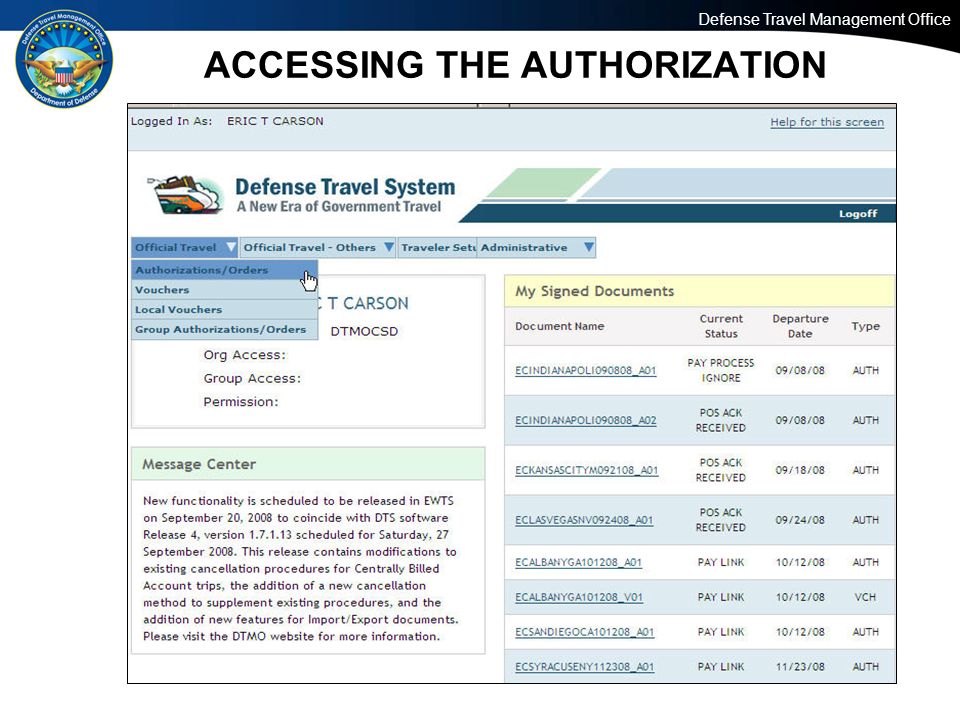
Task: Click the DTMOCSD organization text
Action: pyautogui.click(x=364, y=331)
